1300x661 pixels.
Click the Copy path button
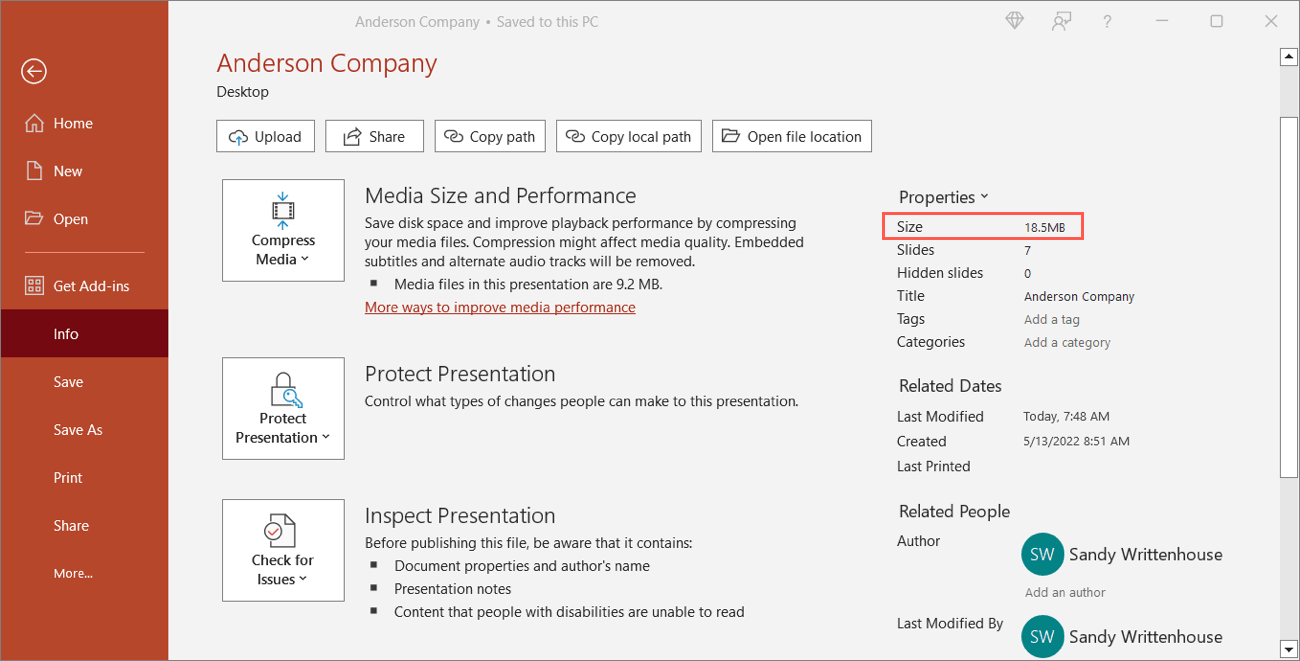point(490,136)
